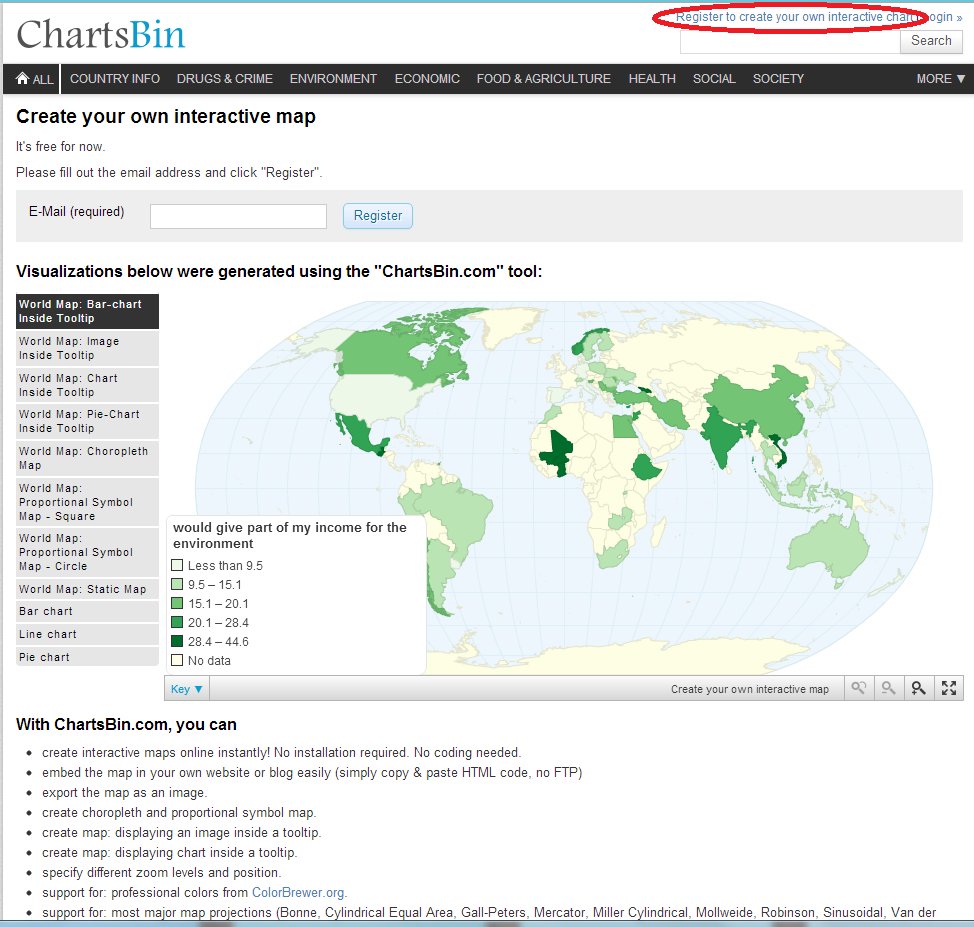Open the SOCIETY category
974x927 pixels.
tap(778, 79)
